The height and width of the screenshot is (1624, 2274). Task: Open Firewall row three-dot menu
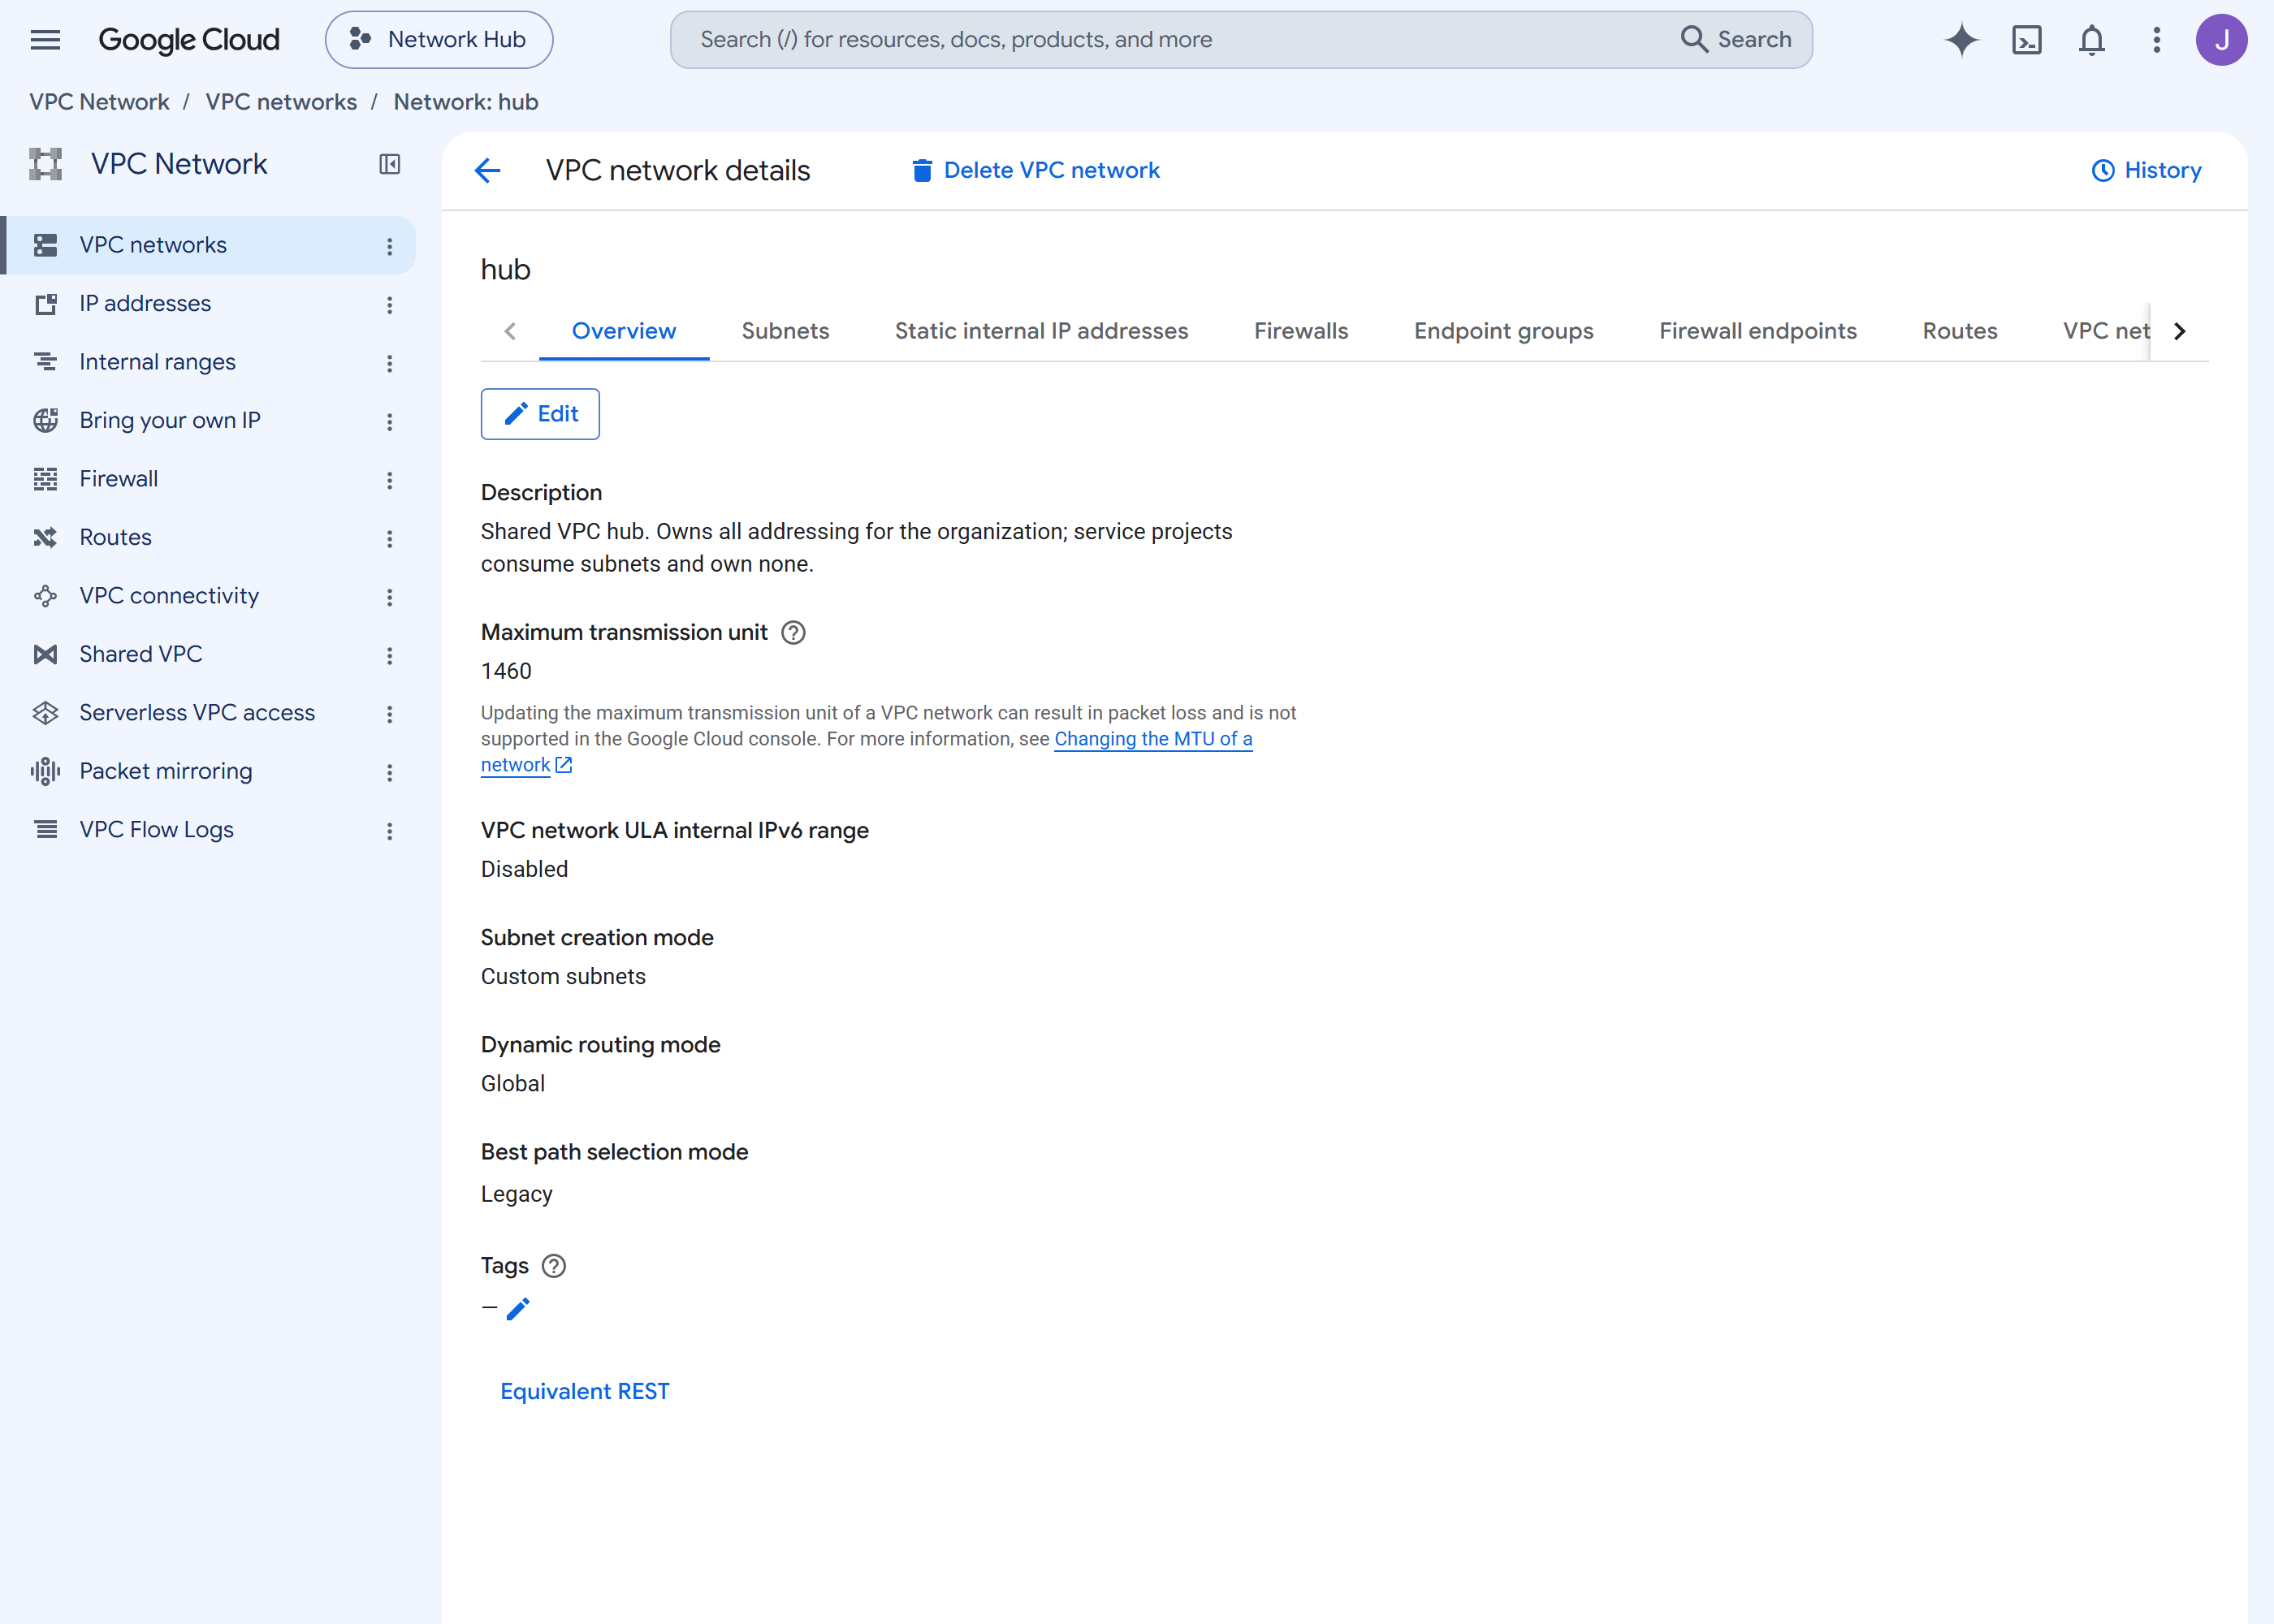tap(390, 480)
